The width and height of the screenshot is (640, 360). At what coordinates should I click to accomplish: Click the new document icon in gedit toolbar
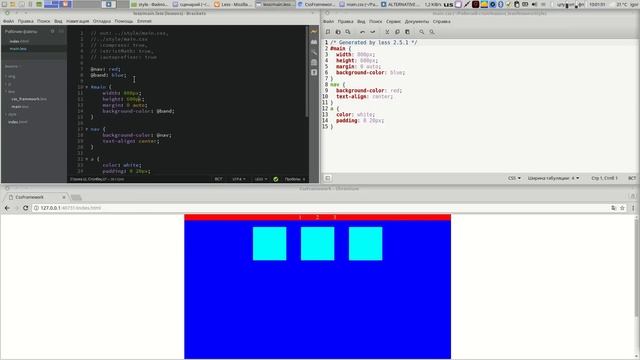coord(328,32)
